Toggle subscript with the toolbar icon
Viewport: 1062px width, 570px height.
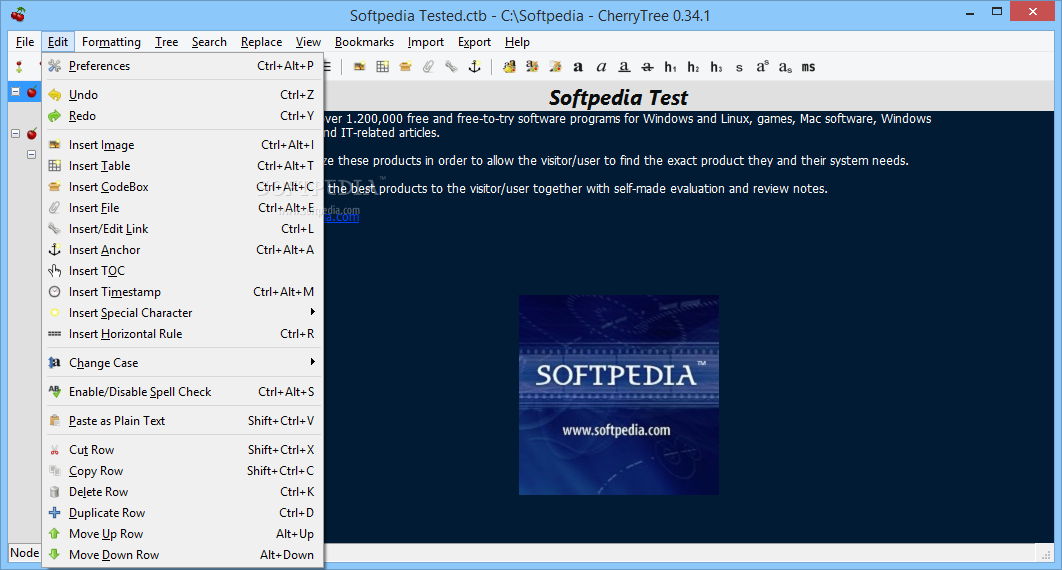pyautogui.click(x=785, y=66)
